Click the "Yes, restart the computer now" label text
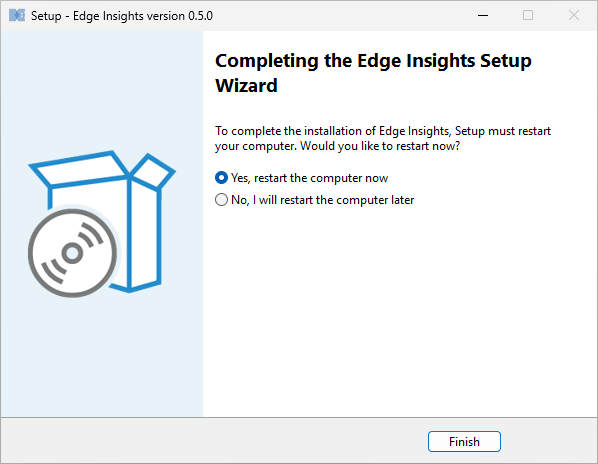Image resolution: width=598 pixels, height=464 pixels. pyautogui.click(x=309, y=178)
